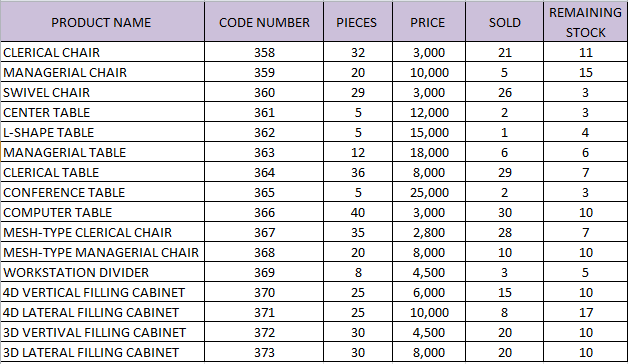This screenshot has height=364, width=628.
Task: Select code 368 cell
Action: pyautogui.click(x=264, y=252)
